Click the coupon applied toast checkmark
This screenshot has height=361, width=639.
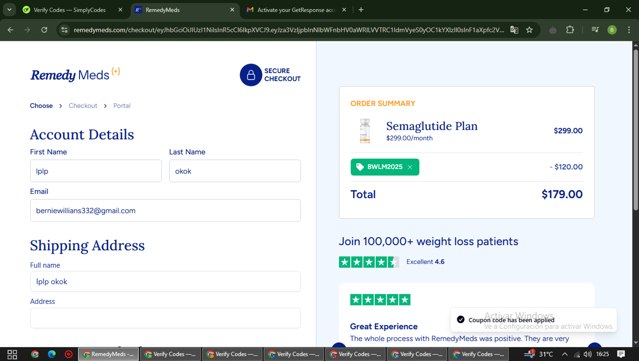(x=461, y=319)
